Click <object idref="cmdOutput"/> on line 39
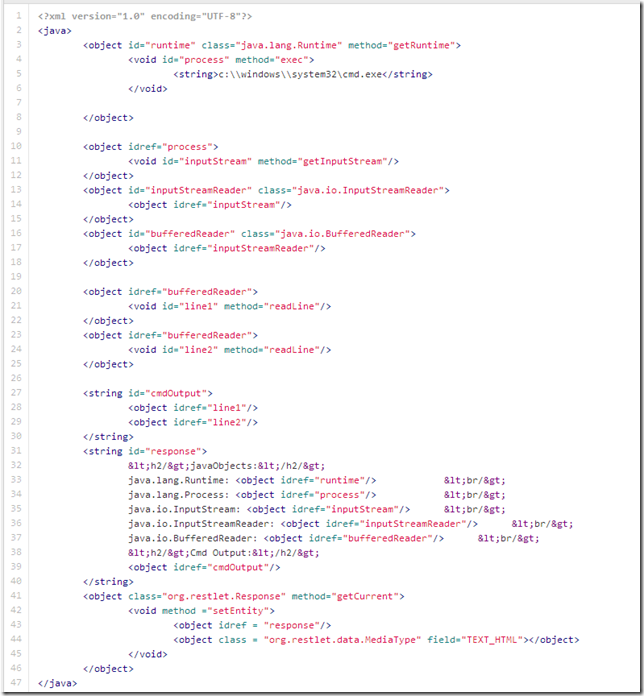 point(204,567)
